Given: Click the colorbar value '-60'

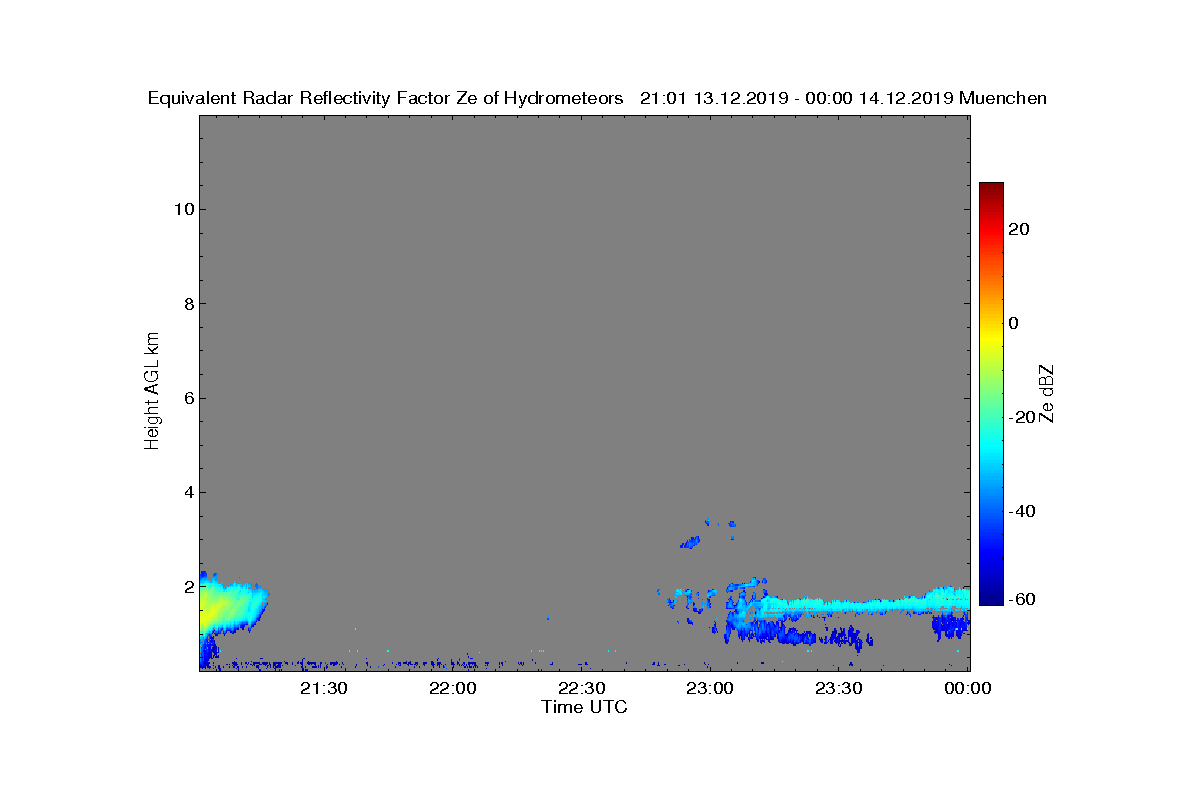Looking at the screenshot, I should click(1021, 599).
